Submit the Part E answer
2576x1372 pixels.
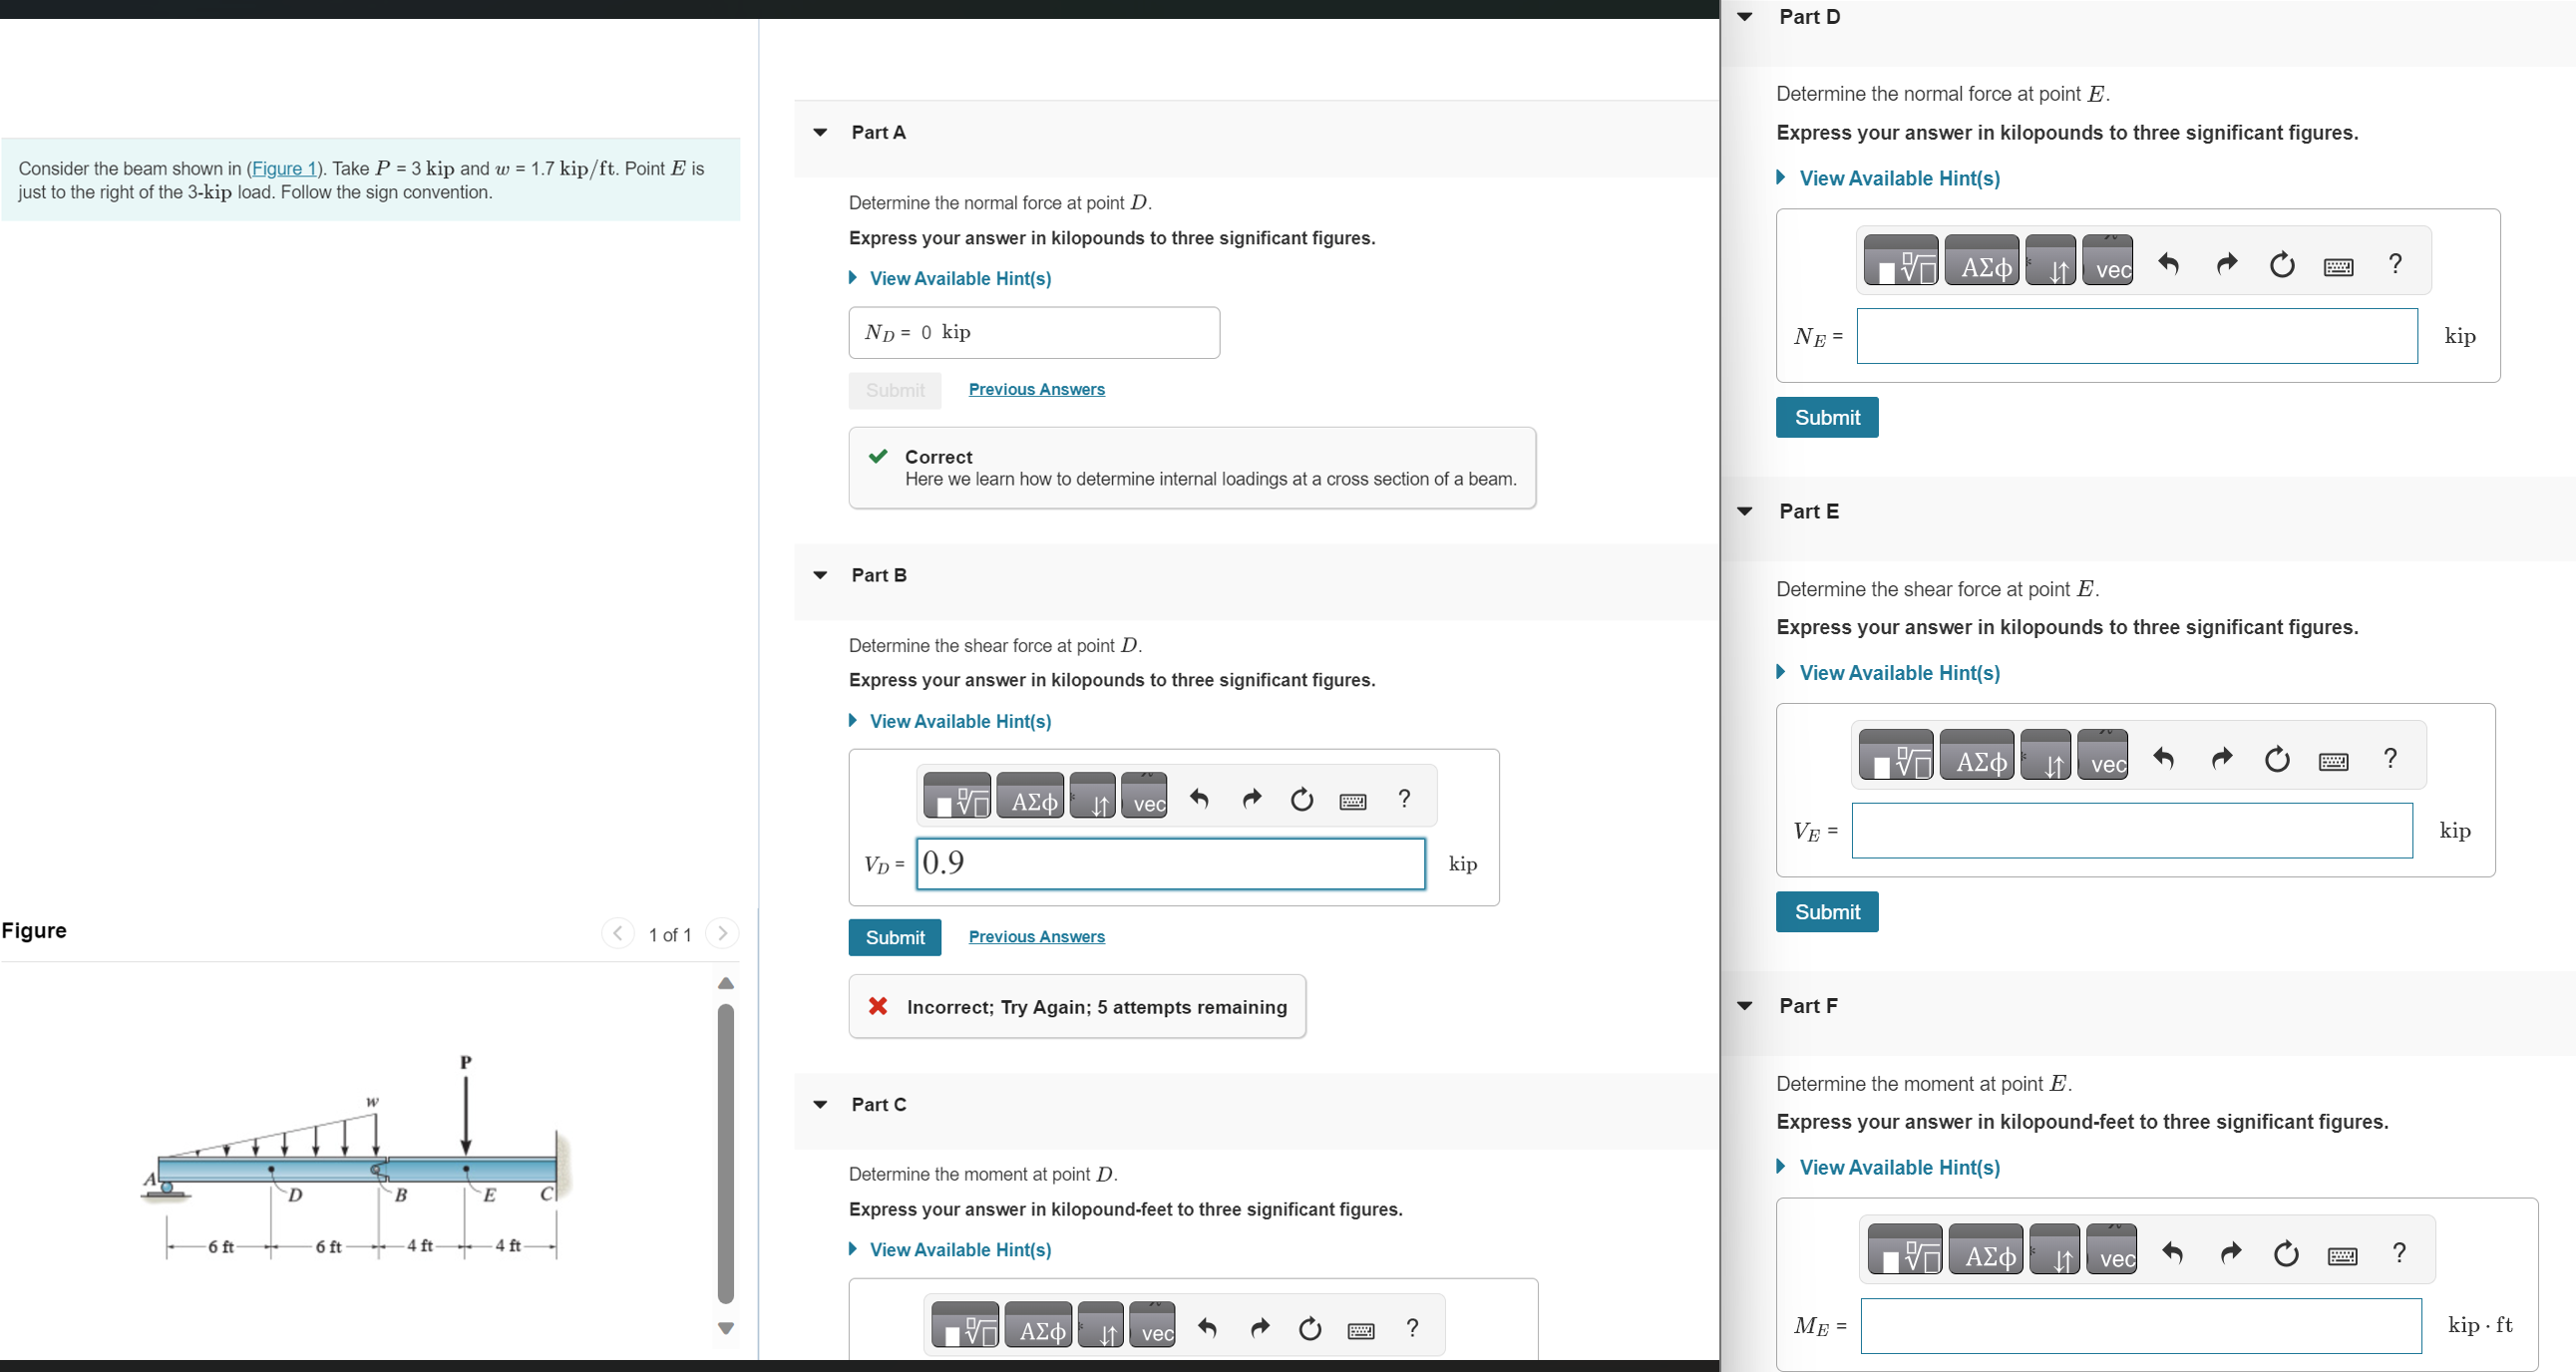click(x=1826, y=911)
